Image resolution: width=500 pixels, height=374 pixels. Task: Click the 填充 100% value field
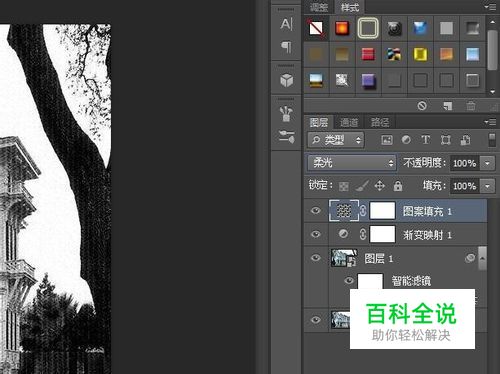coord(465,186)
